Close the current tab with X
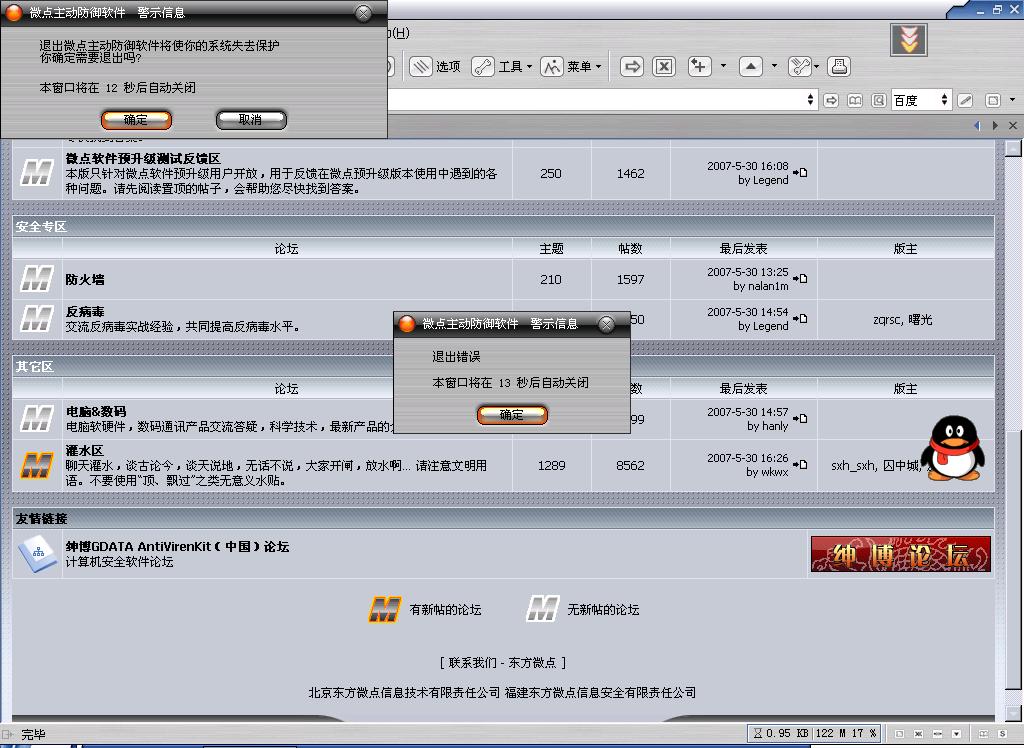Viewport: 1024px width, 748px height. tap(1013, 125)
